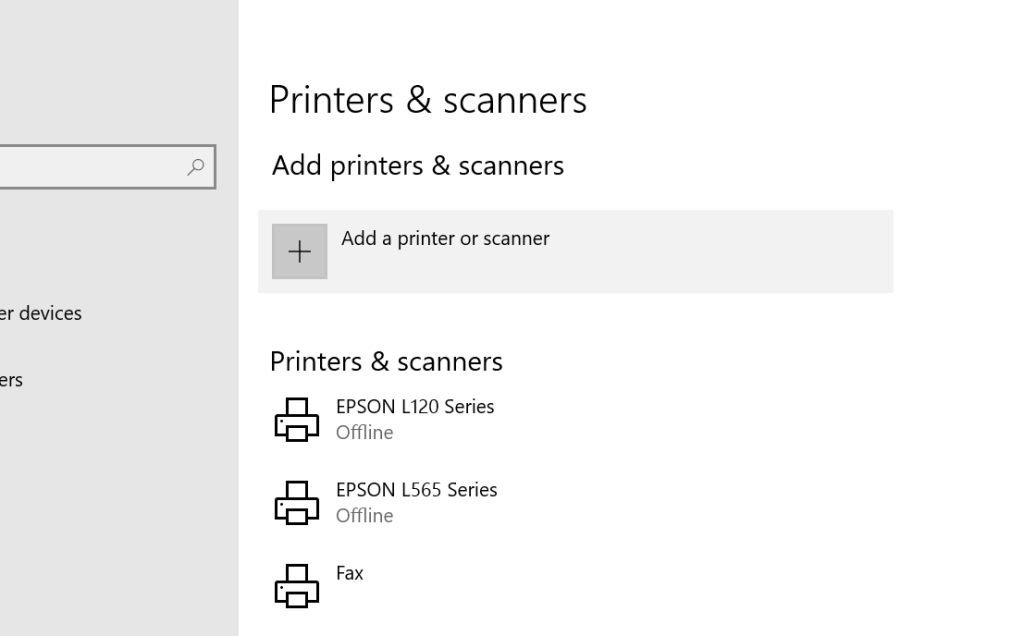The height and width of the screenshot is (636, 1024).
Task: Select the EPSON L120 Series name
Action: point(415,407)
